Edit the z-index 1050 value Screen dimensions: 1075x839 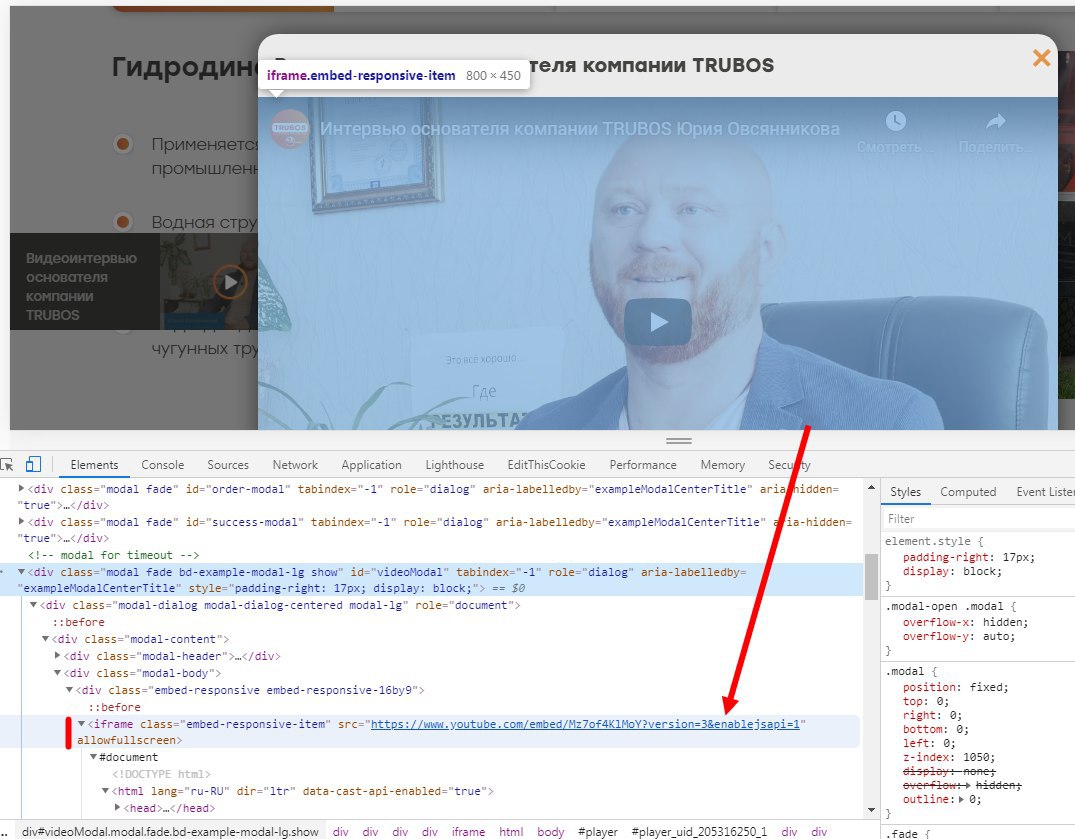coord(977,757)
